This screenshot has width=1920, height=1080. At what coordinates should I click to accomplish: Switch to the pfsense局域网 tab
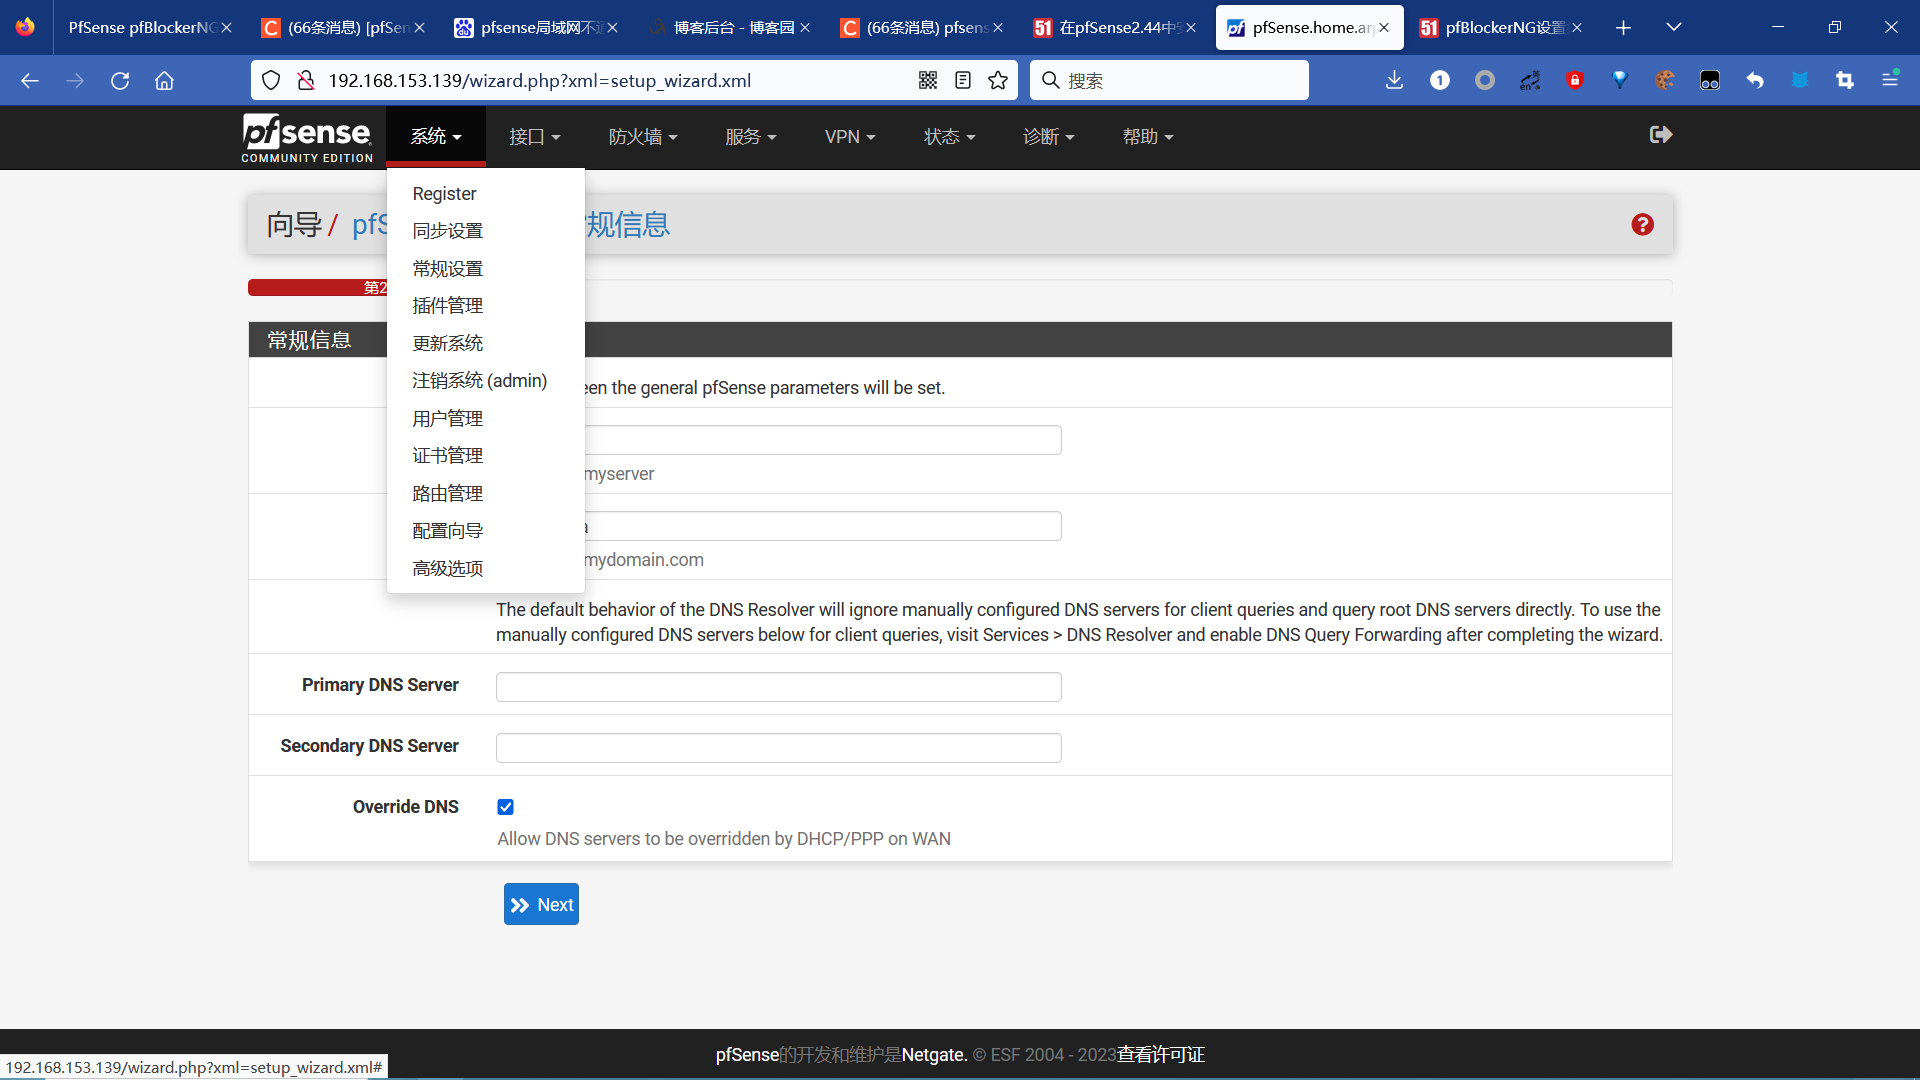click(x=534, y=28)
